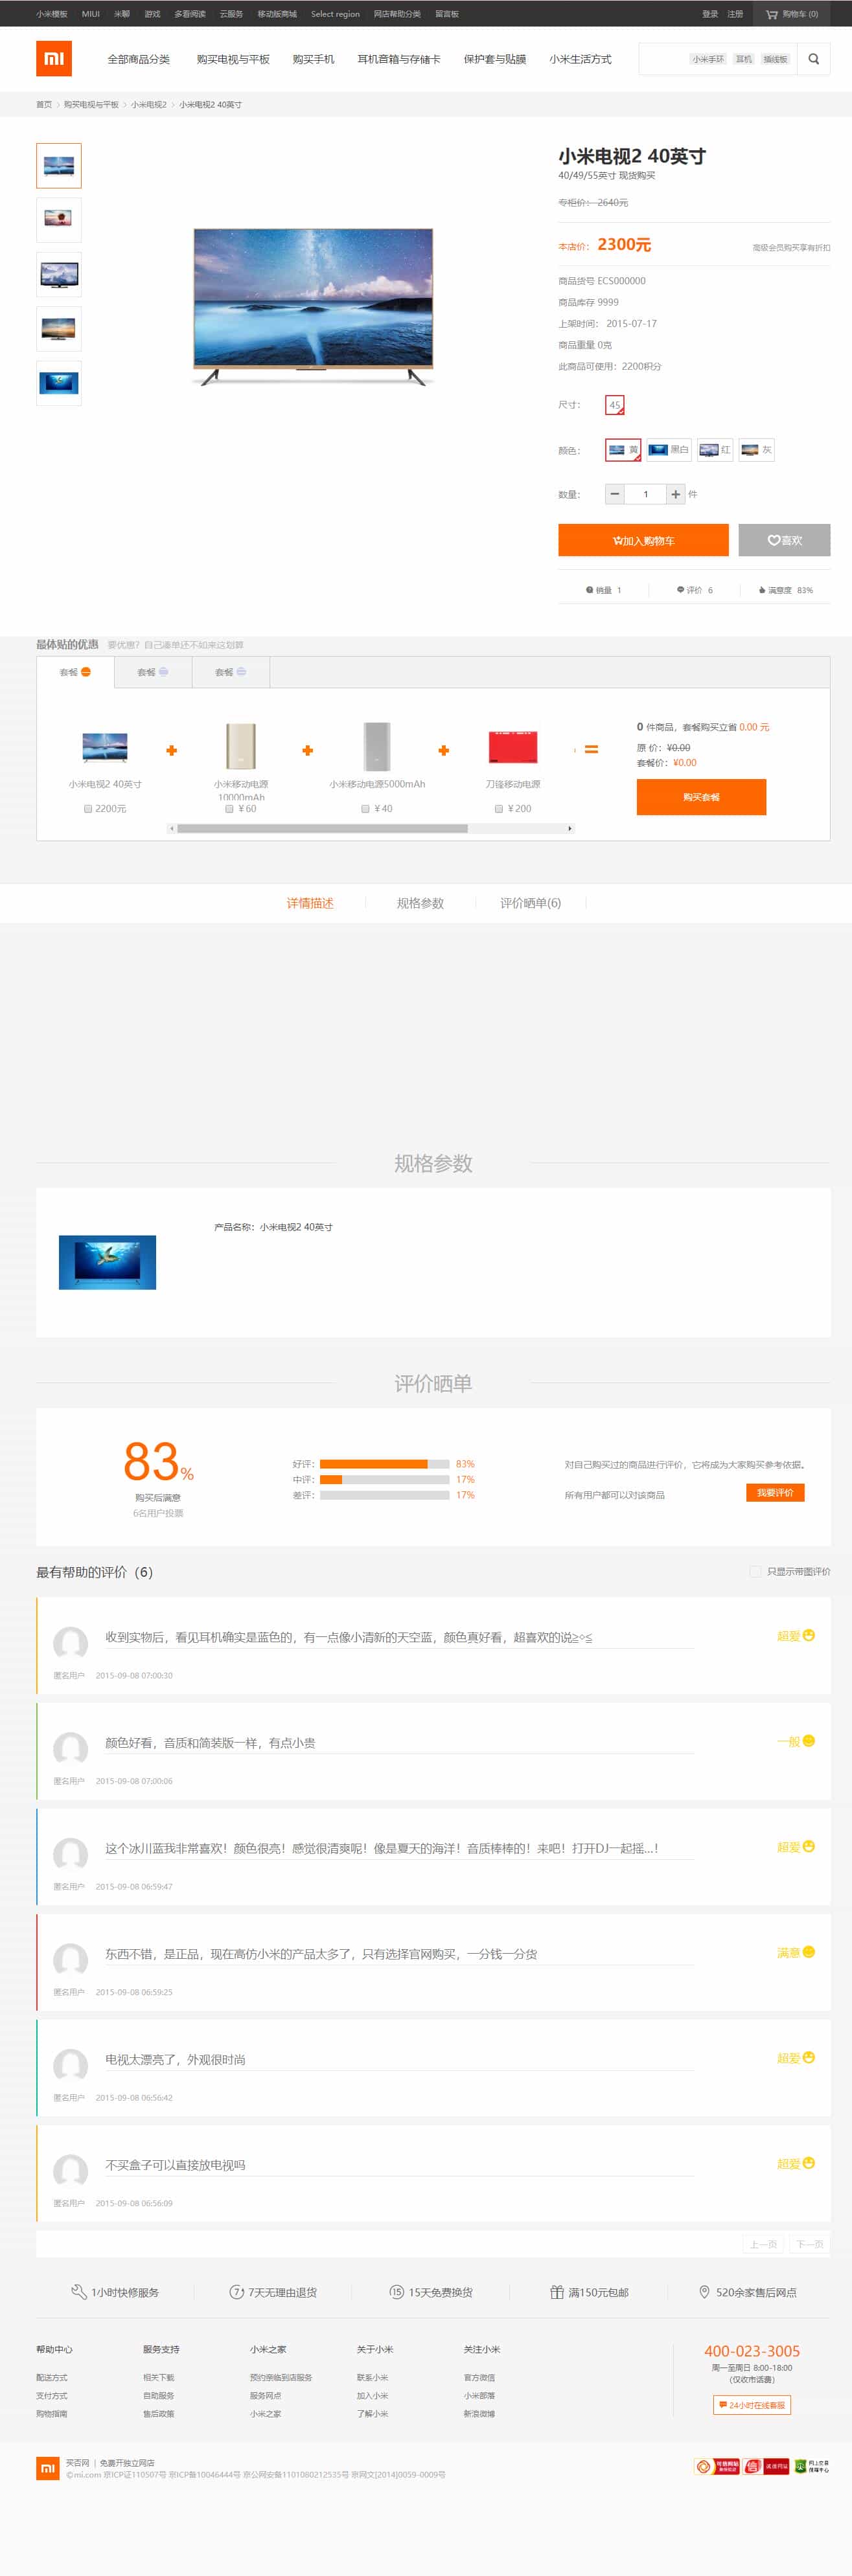Select the 黑白 color option
The image size is (852, 2576).
pyautogui.click(x=669, y=450)
